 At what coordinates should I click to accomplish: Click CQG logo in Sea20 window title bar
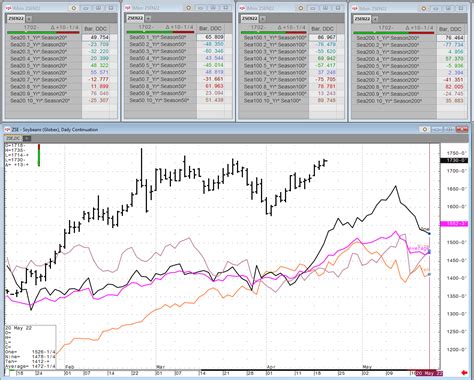tap(8, 8)
